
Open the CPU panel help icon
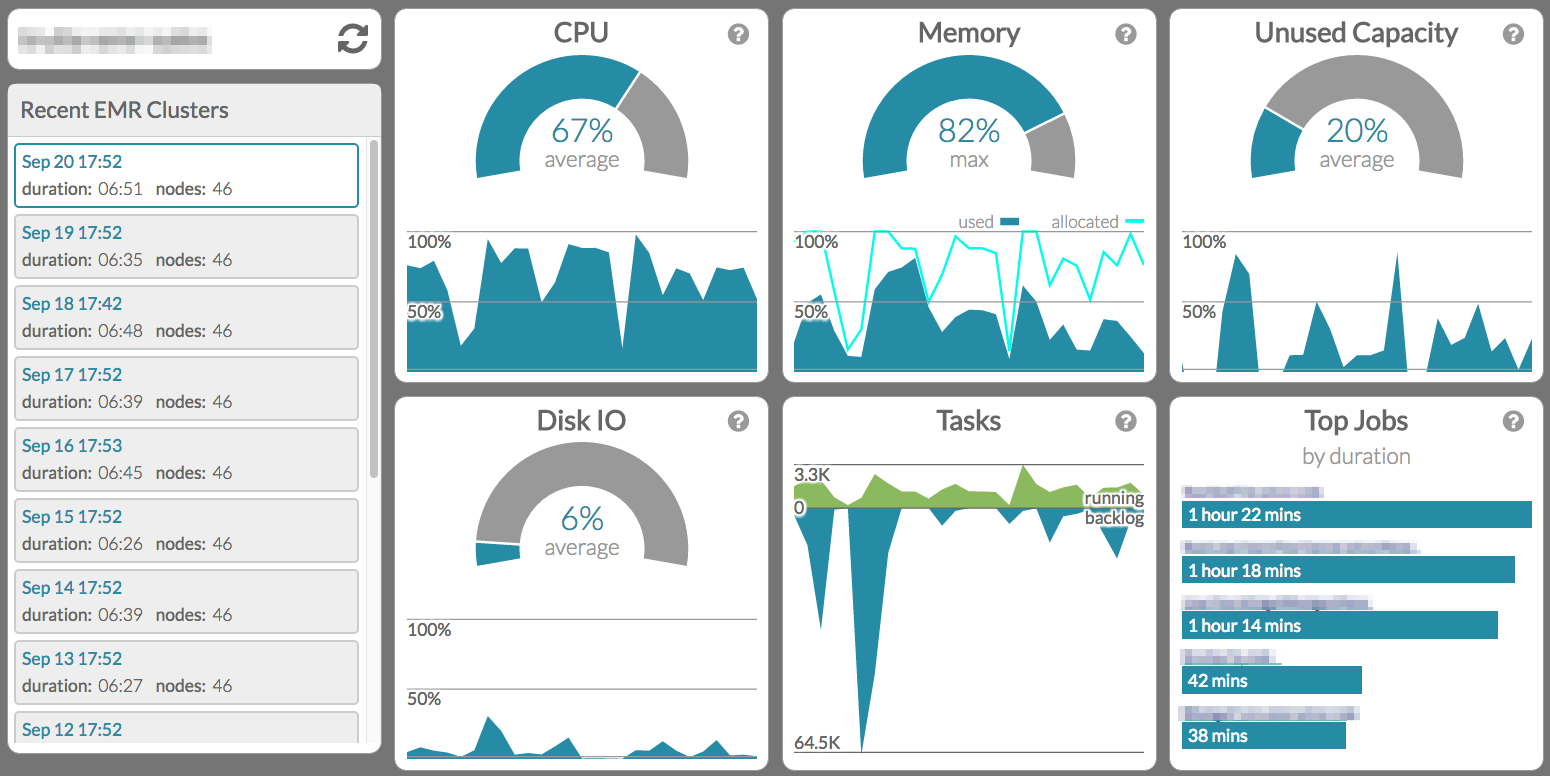(738, 34)
